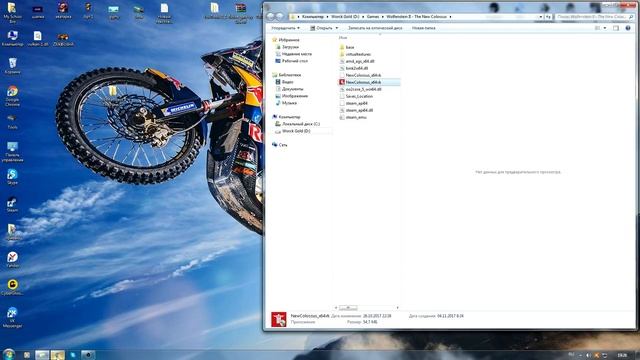The width and height of the screenshot is (640, 360).
Task: Open Organize (Упорядочить) dropdown menu
Action: (285, 28)
